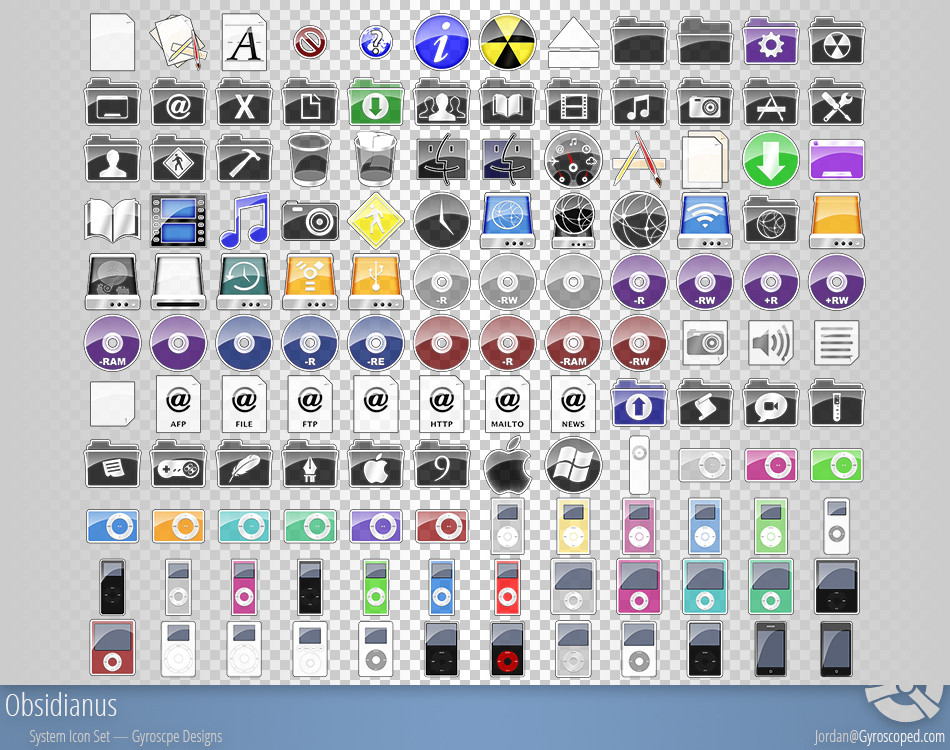Click the font document icon with letter A
950x750 pixels.
(244, 42)
